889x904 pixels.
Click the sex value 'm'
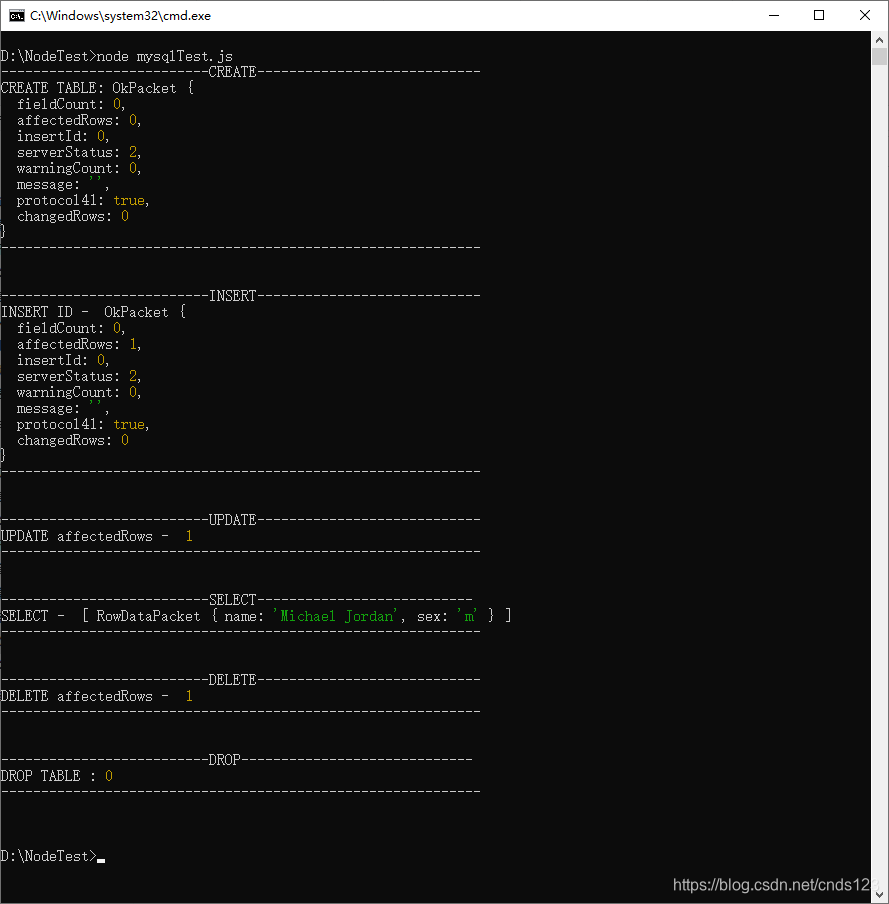468,616
